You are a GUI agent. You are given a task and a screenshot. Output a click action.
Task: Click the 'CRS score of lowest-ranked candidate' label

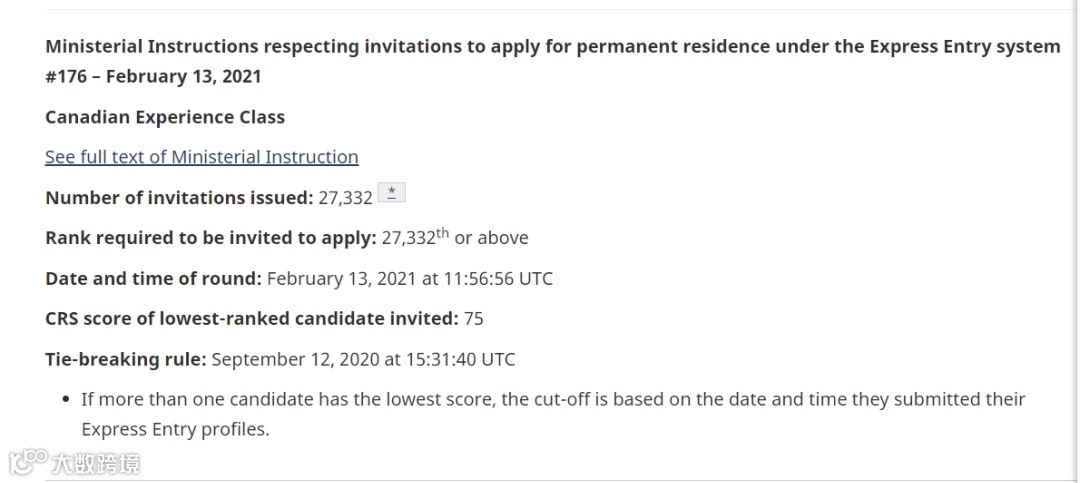252,318
